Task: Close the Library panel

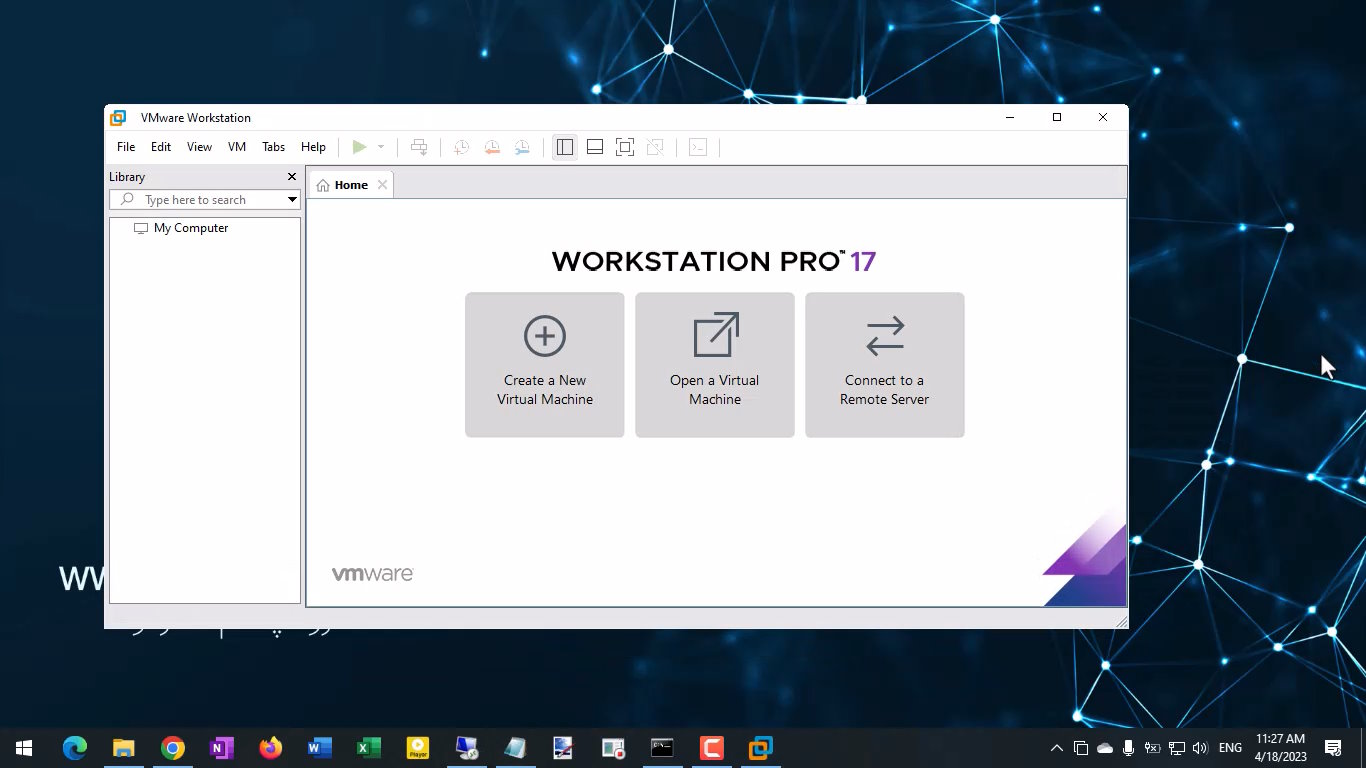Action: pyautogui.click(x=292, y=177)
